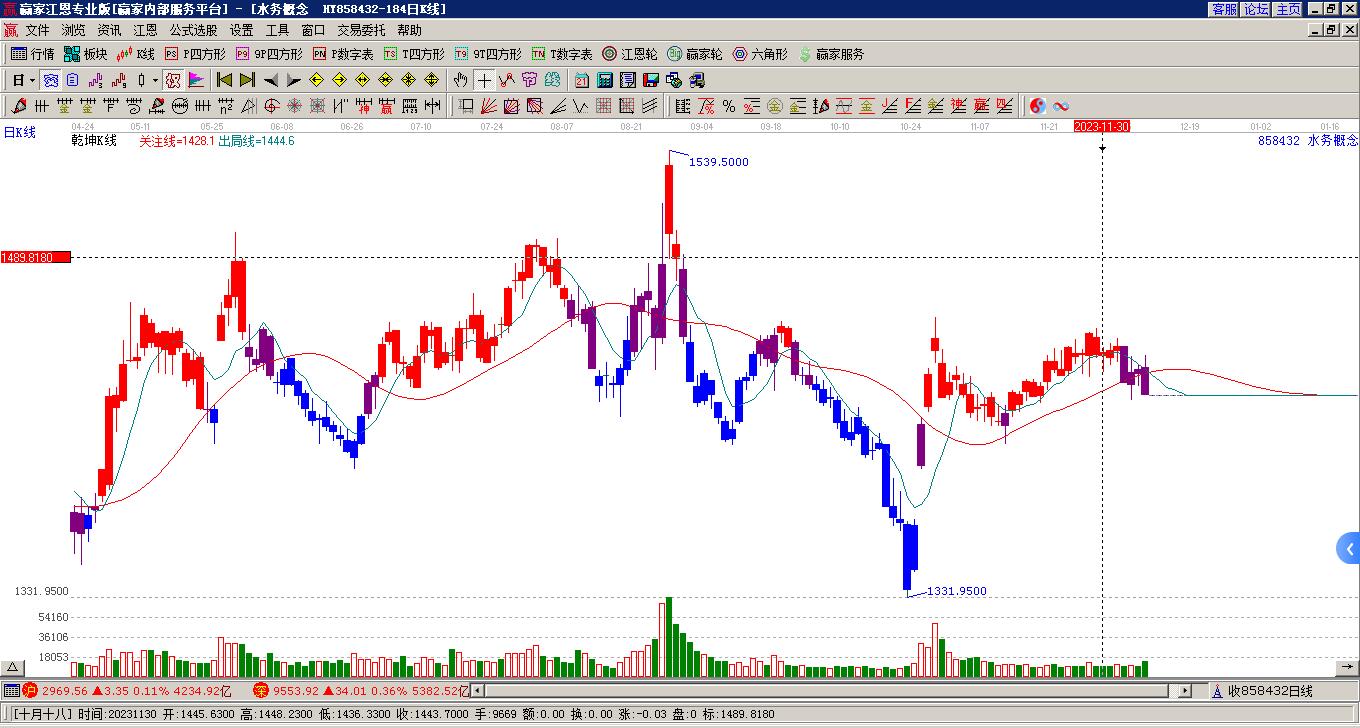
Task: Open the calendar icon showing 21
Action: 582,80
